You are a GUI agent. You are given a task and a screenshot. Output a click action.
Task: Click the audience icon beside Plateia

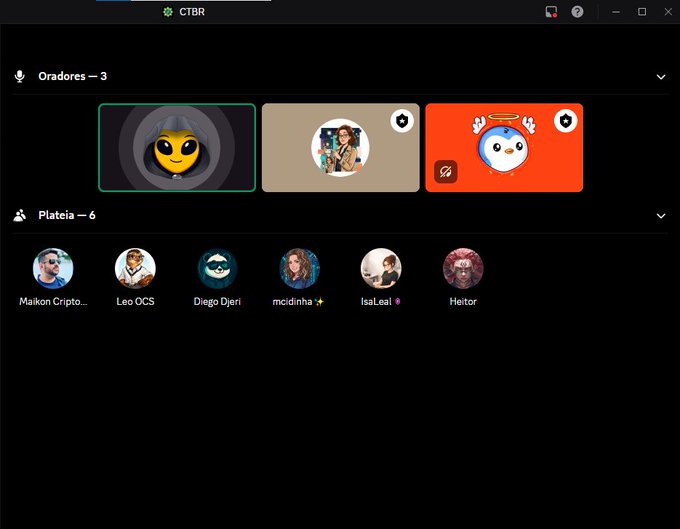pos(19,215)
